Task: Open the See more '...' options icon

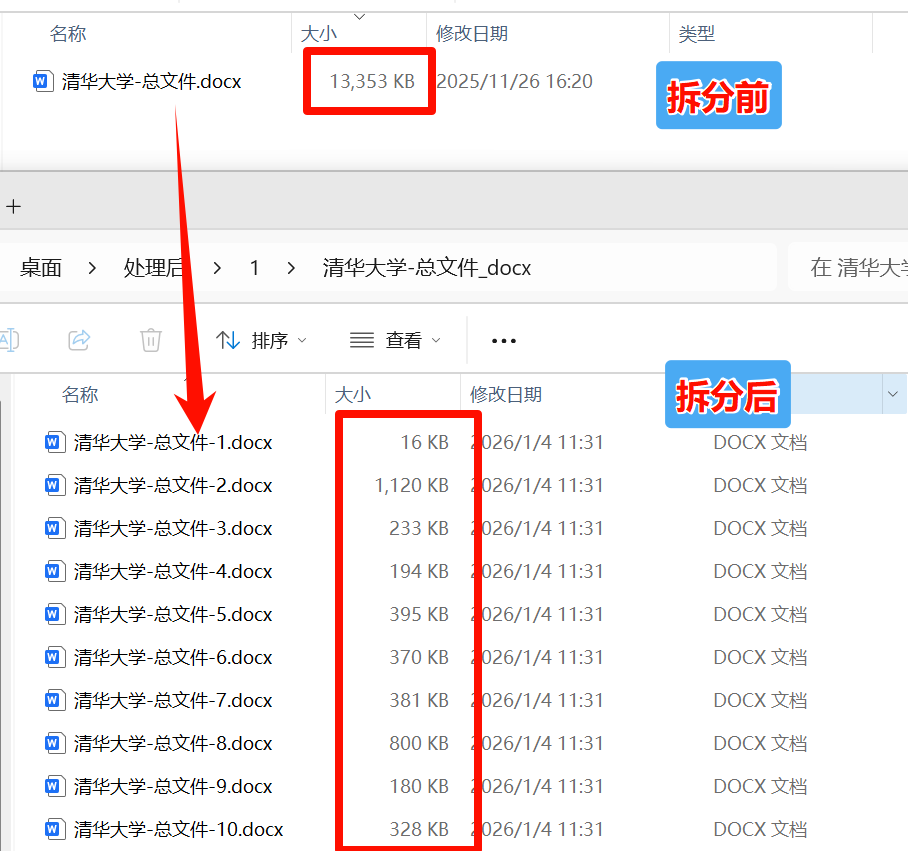Action: pyautogui.click(x=503, y=341)
